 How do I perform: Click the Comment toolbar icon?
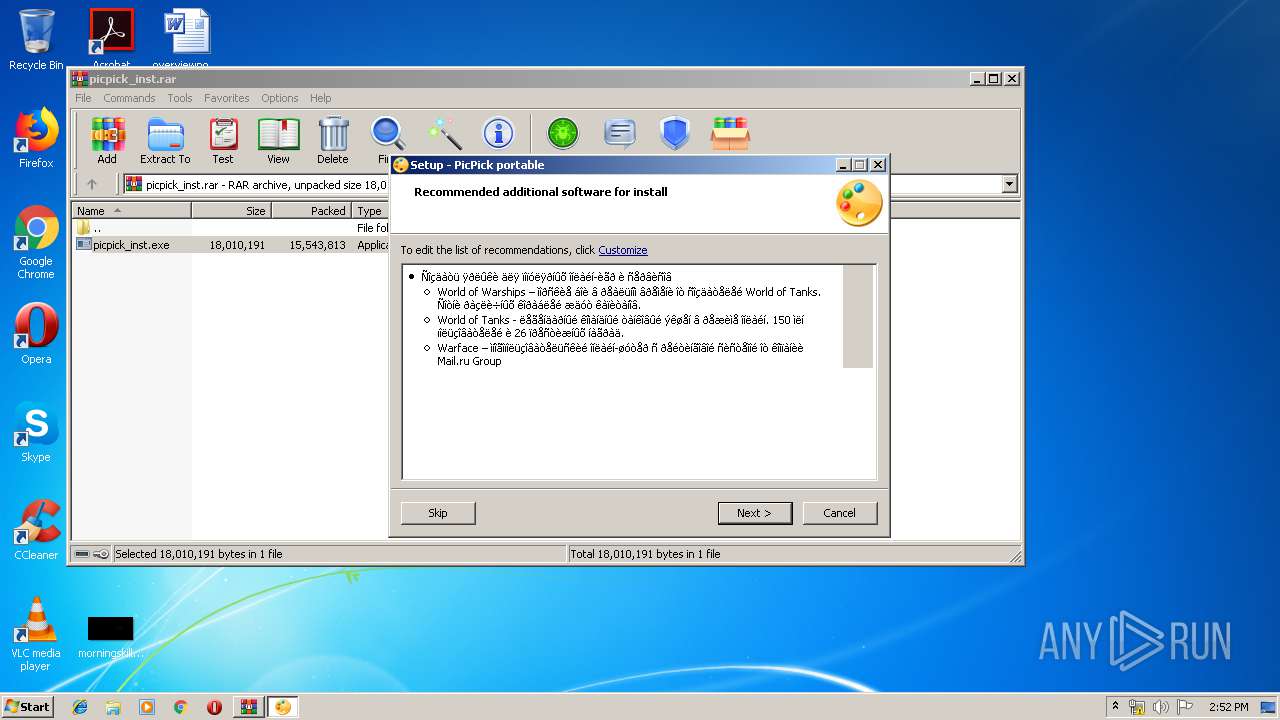click(620, 133)
